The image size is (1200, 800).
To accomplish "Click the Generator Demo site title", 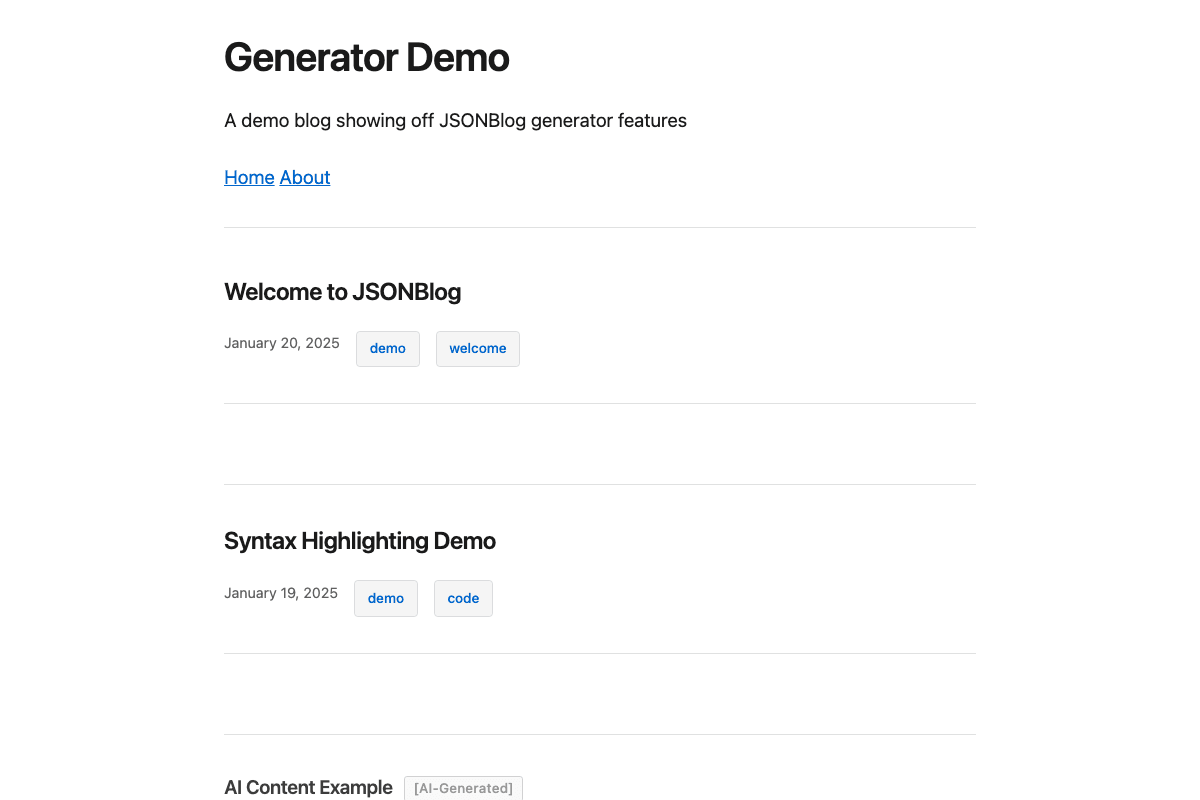I will tap(366, 57).
